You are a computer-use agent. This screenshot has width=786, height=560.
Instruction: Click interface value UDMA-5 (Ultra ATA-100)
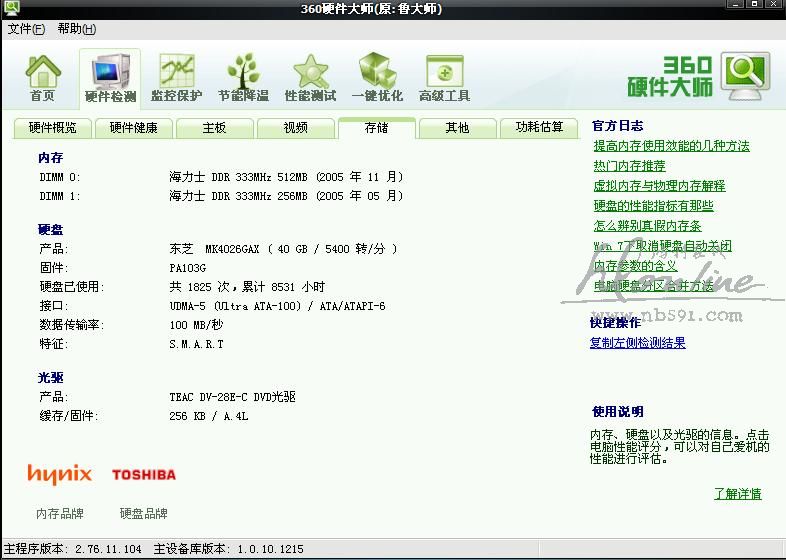(x=277, y=306)
